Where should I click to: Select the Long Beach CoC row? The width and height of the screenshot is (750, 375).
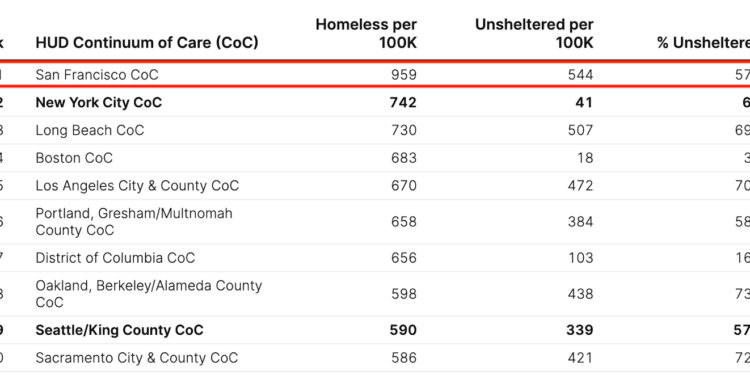(x=375, y=130)
